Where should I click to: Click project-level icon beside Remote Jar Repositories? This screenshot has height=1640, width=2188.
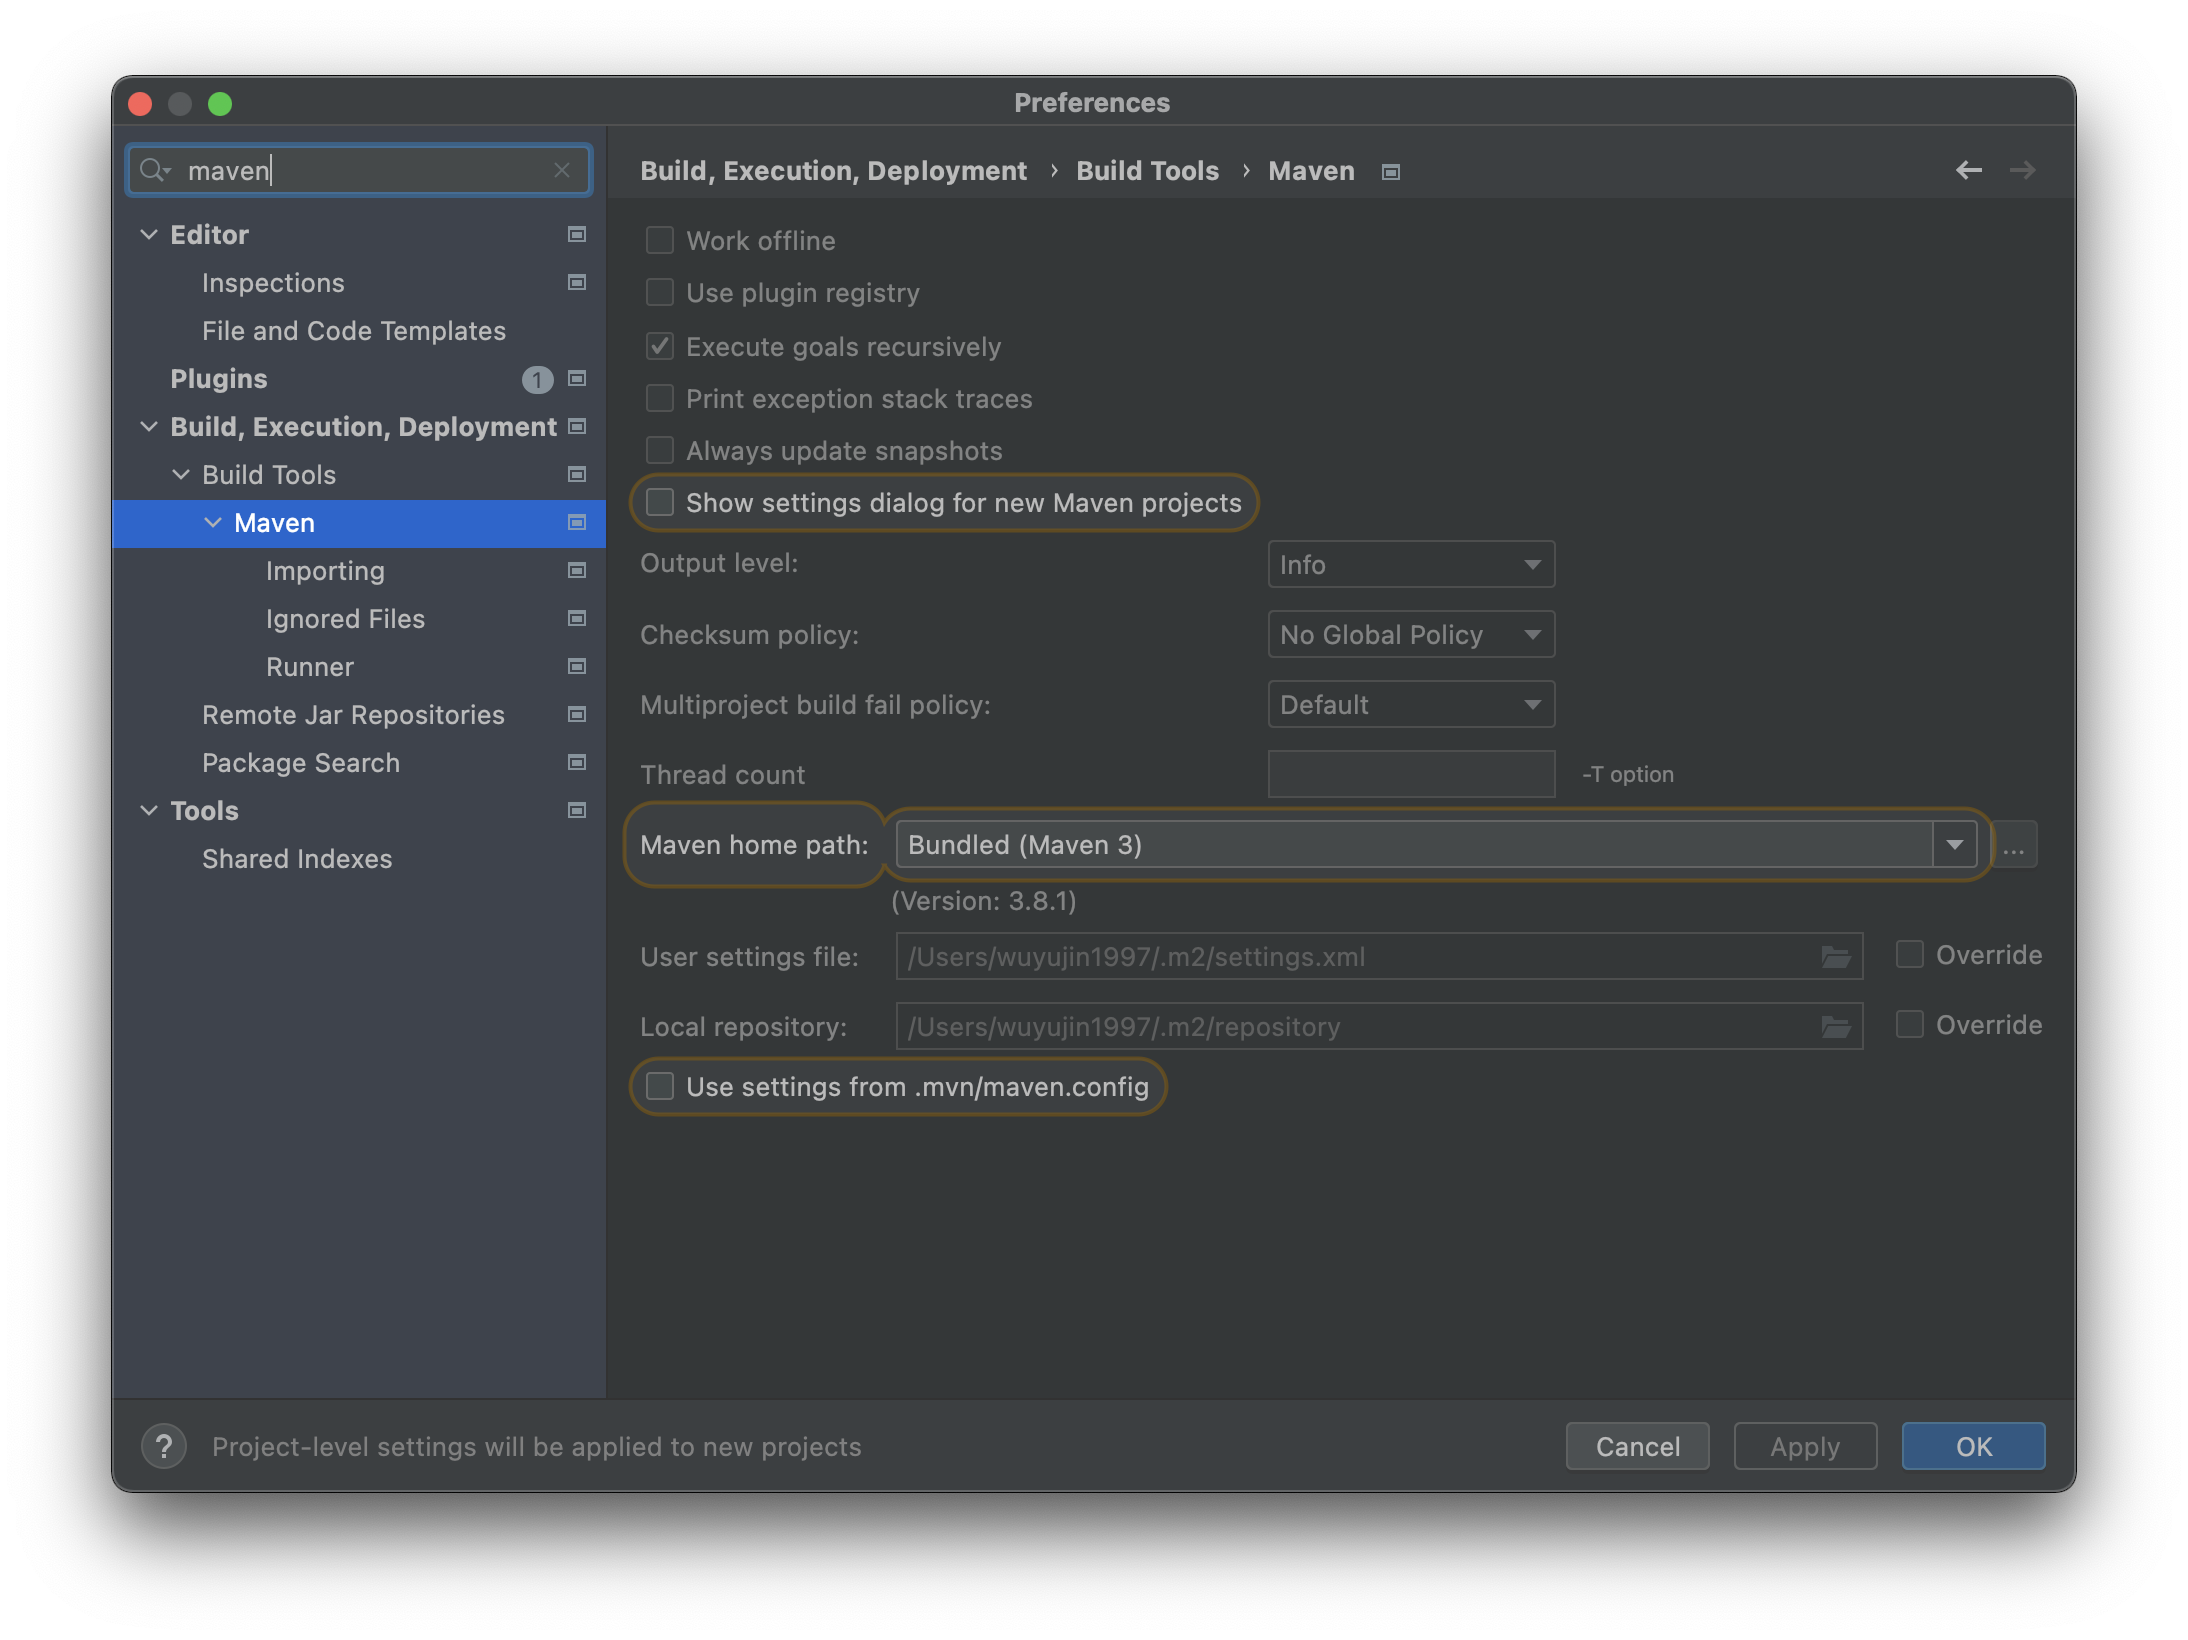click(577, 714)
